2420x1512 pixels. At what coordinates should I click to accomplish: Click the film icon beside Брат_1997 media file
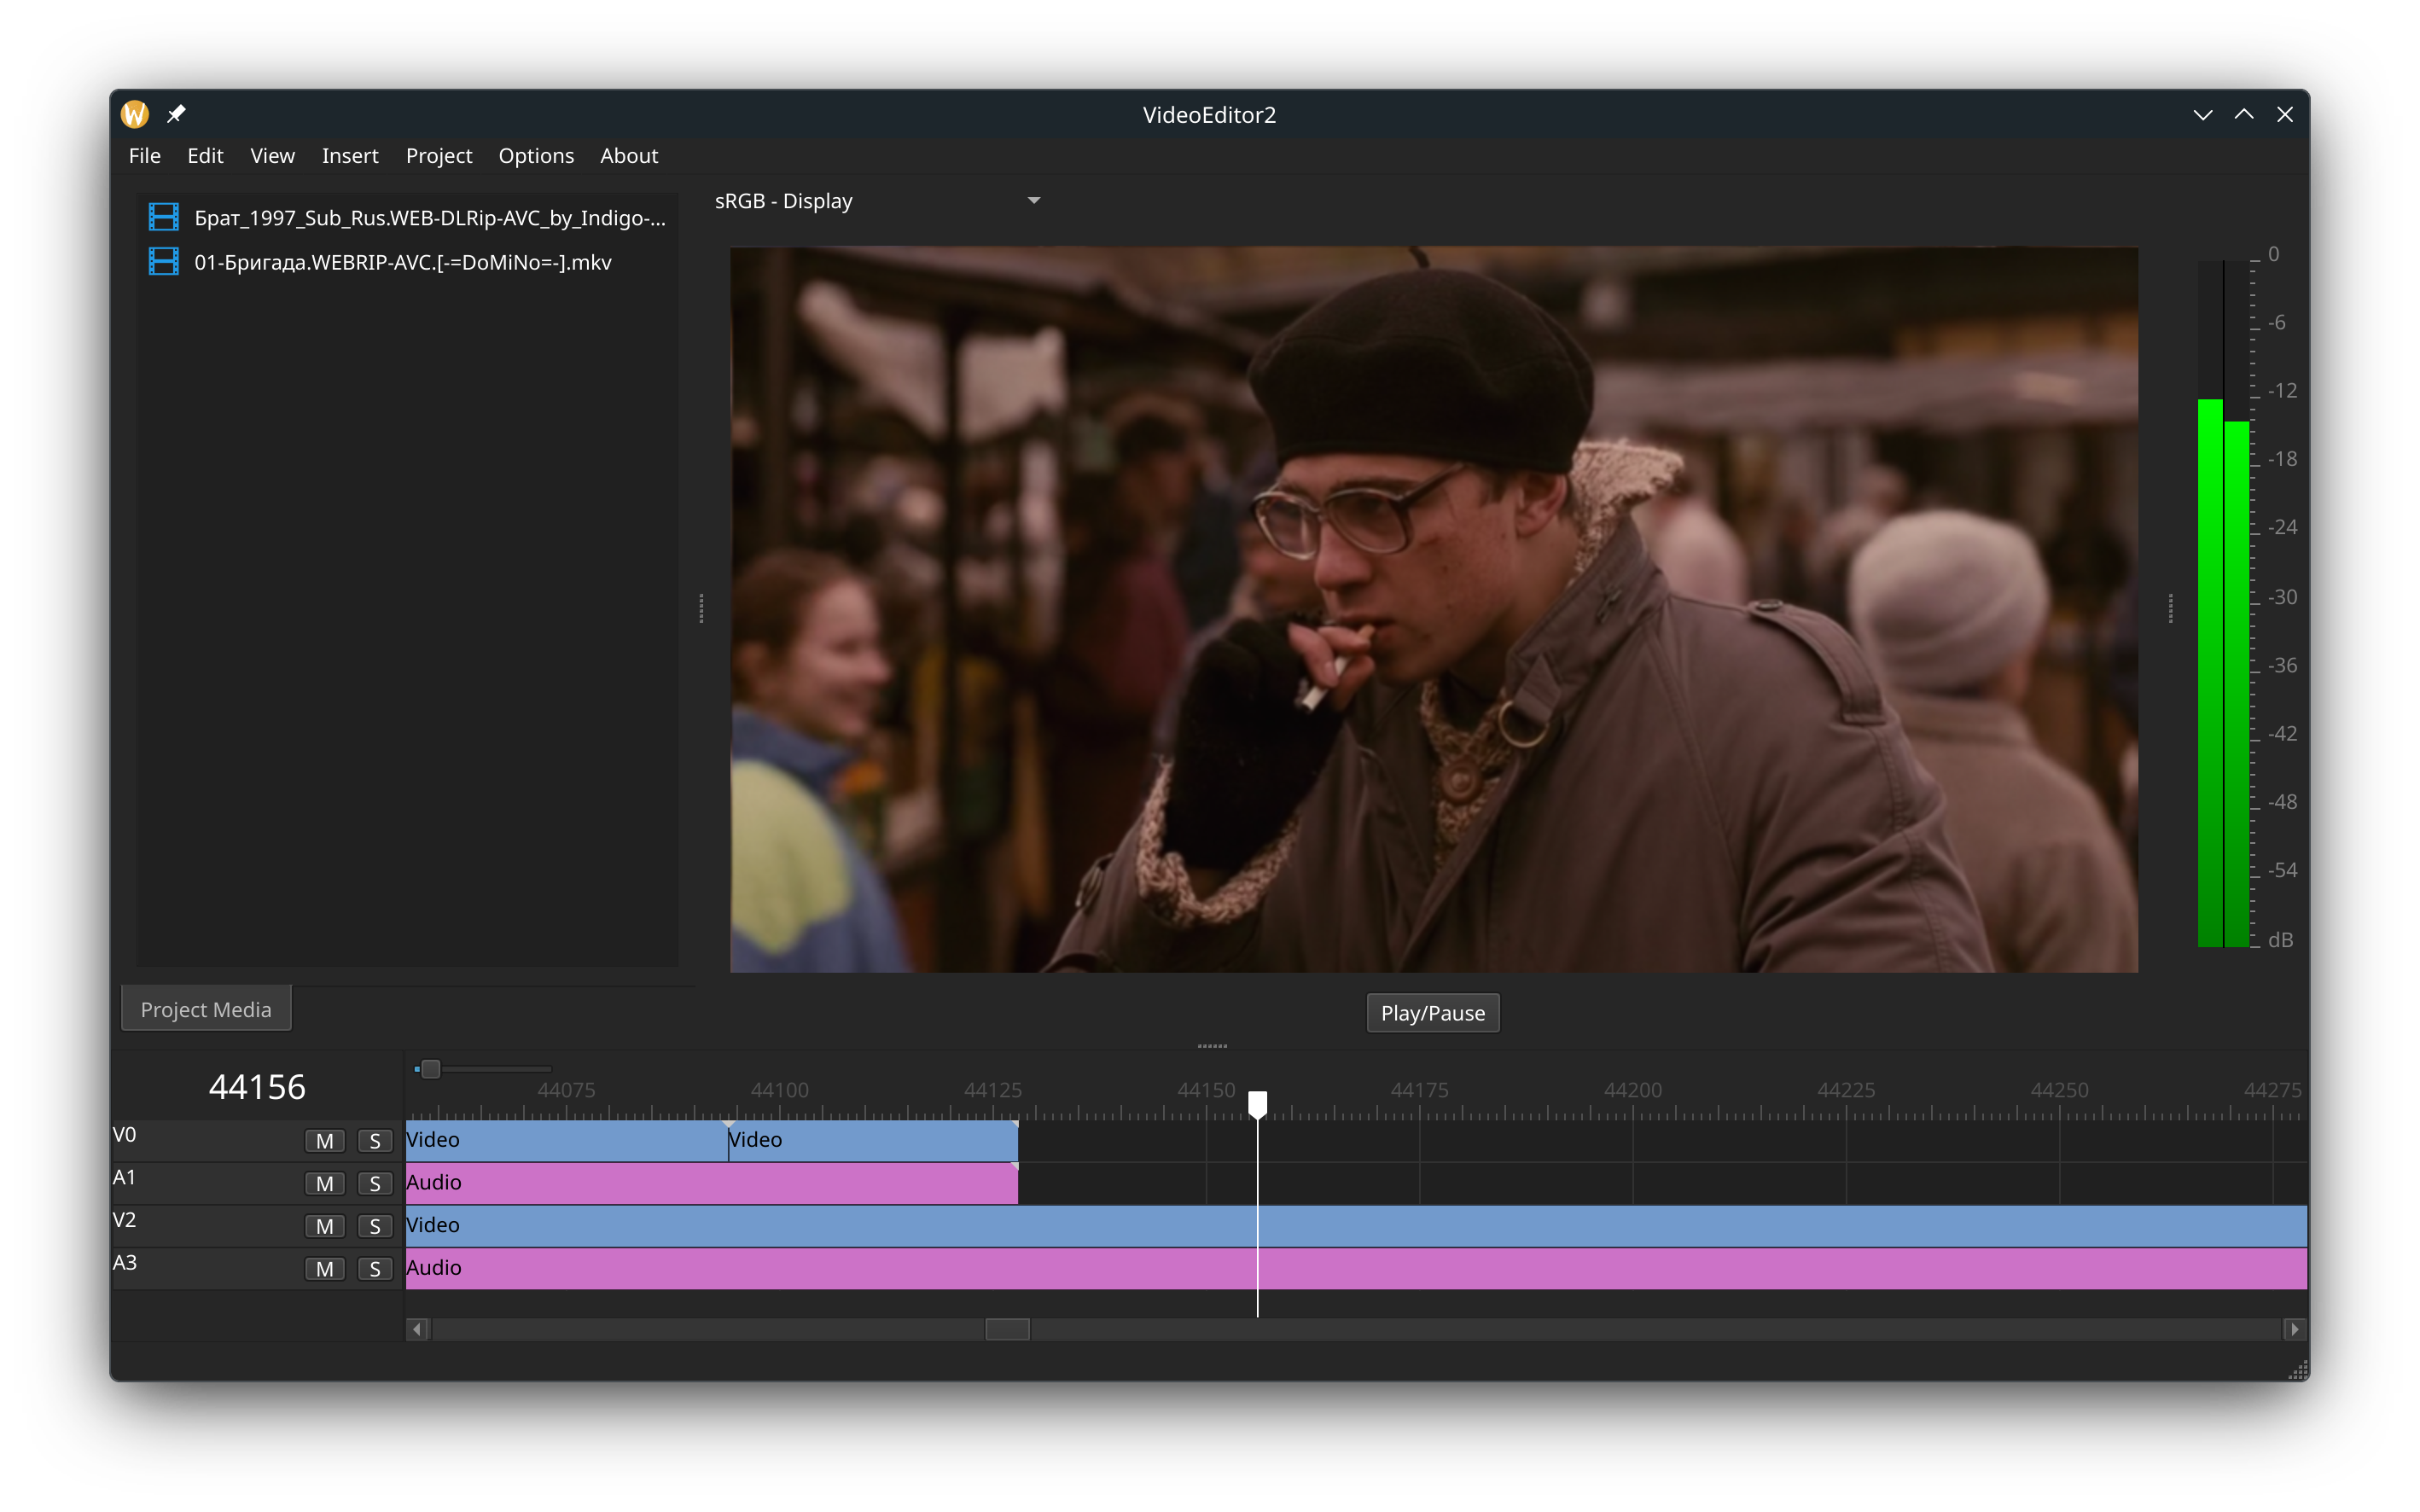tap(164, 217)
